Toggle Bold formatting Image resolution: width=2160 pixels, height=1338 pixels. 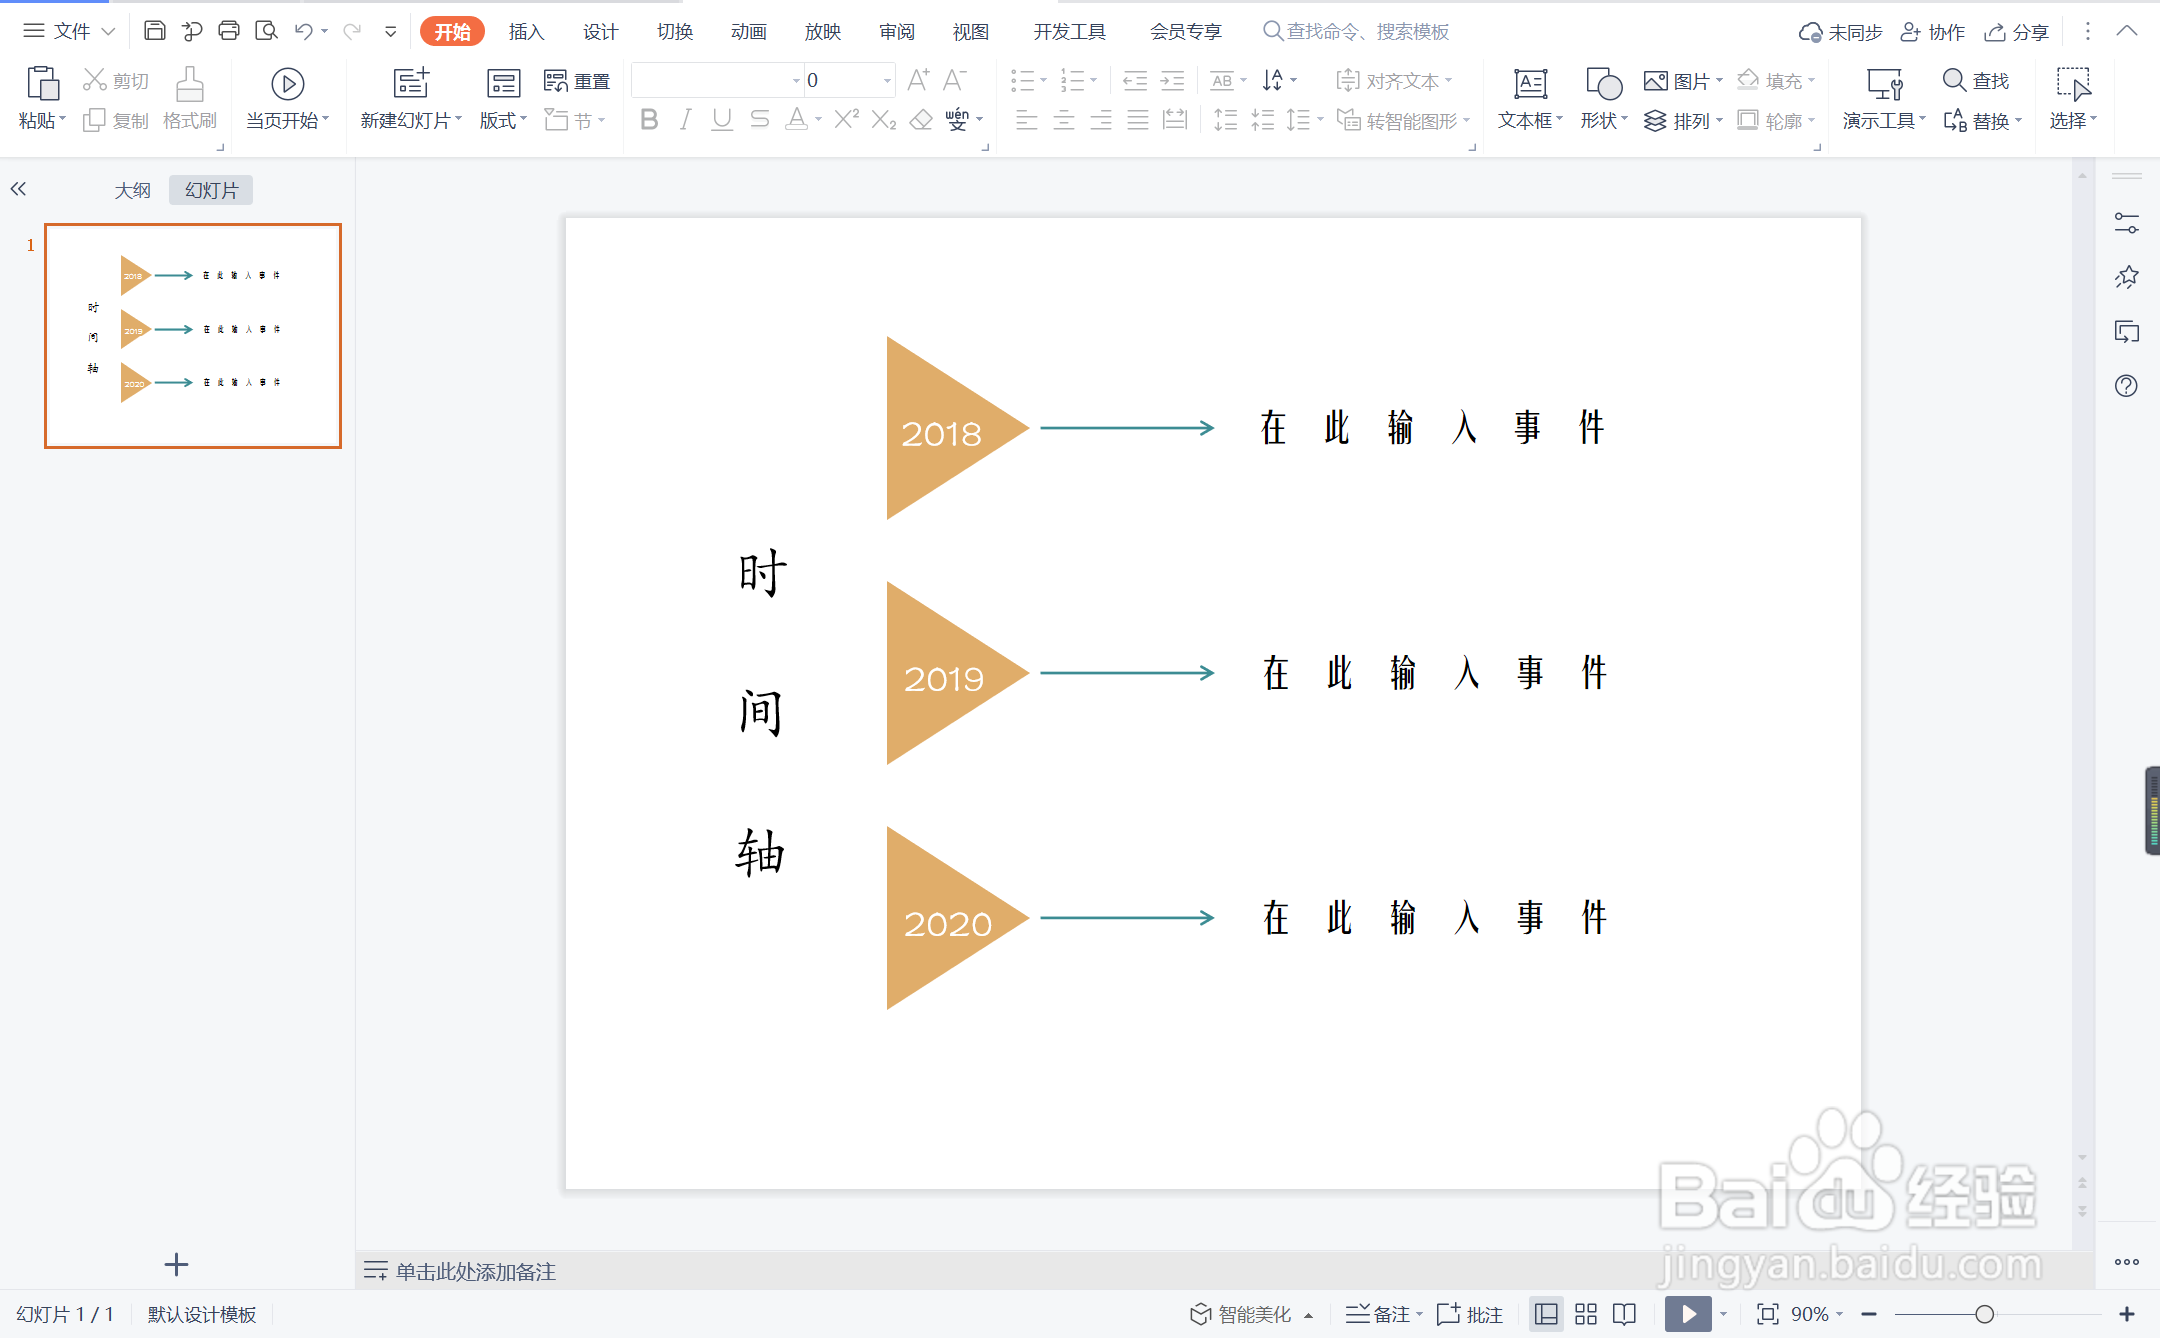[x=649, y=121]
